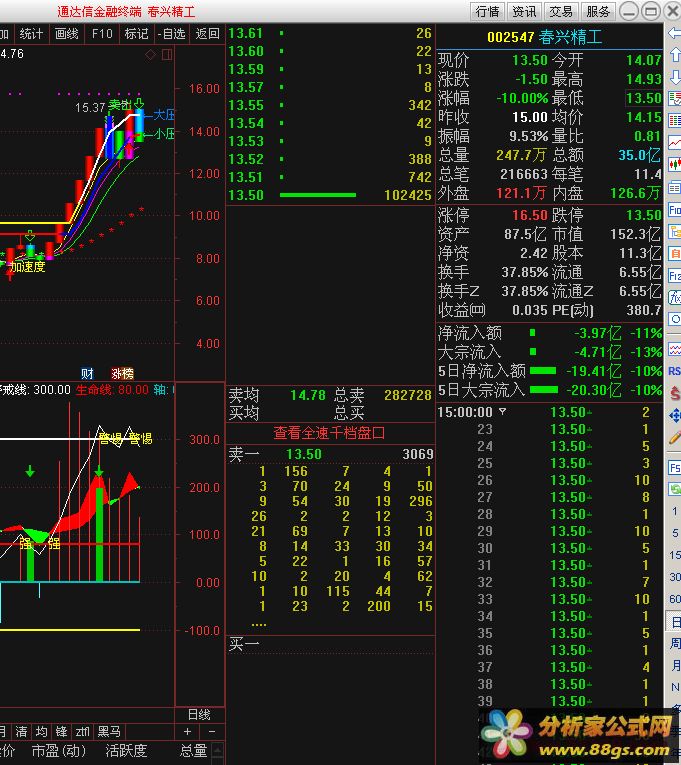Click the -自选 remove-from-watchlist button

pyautogui.click(x=171, y=34)
